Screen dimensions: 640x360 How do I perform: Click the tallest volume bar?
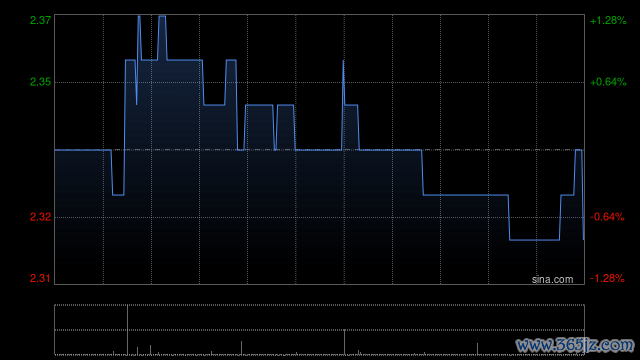click(127, 330)
